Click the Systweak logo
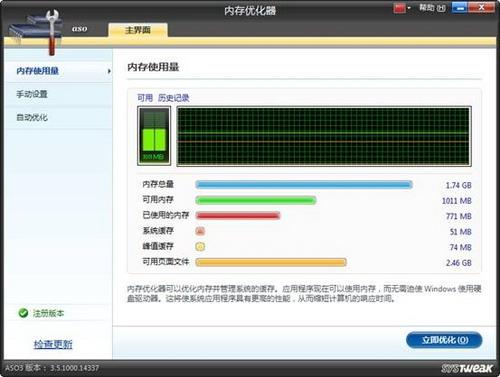The height and width of the screenshot is (377, 500). pos(467,368)
